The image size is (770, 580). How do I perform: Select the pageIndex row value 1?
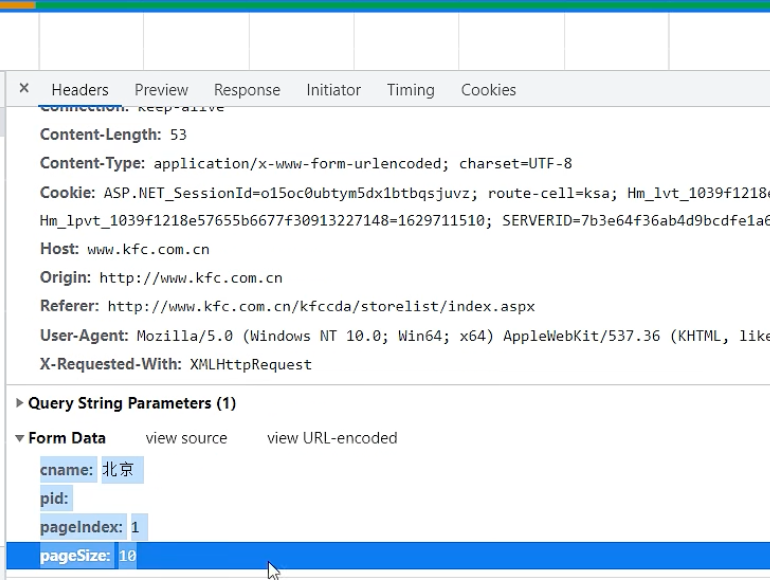[x=135, y=527]
